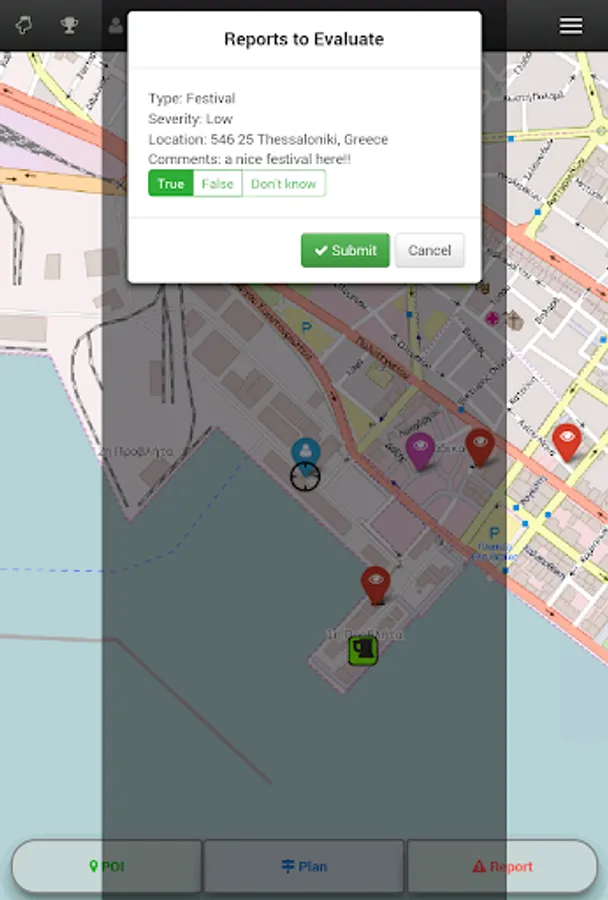This screenshot has height=900, width=608.
Task: Open the user profile icon in top bar
Action: (116, 25)
